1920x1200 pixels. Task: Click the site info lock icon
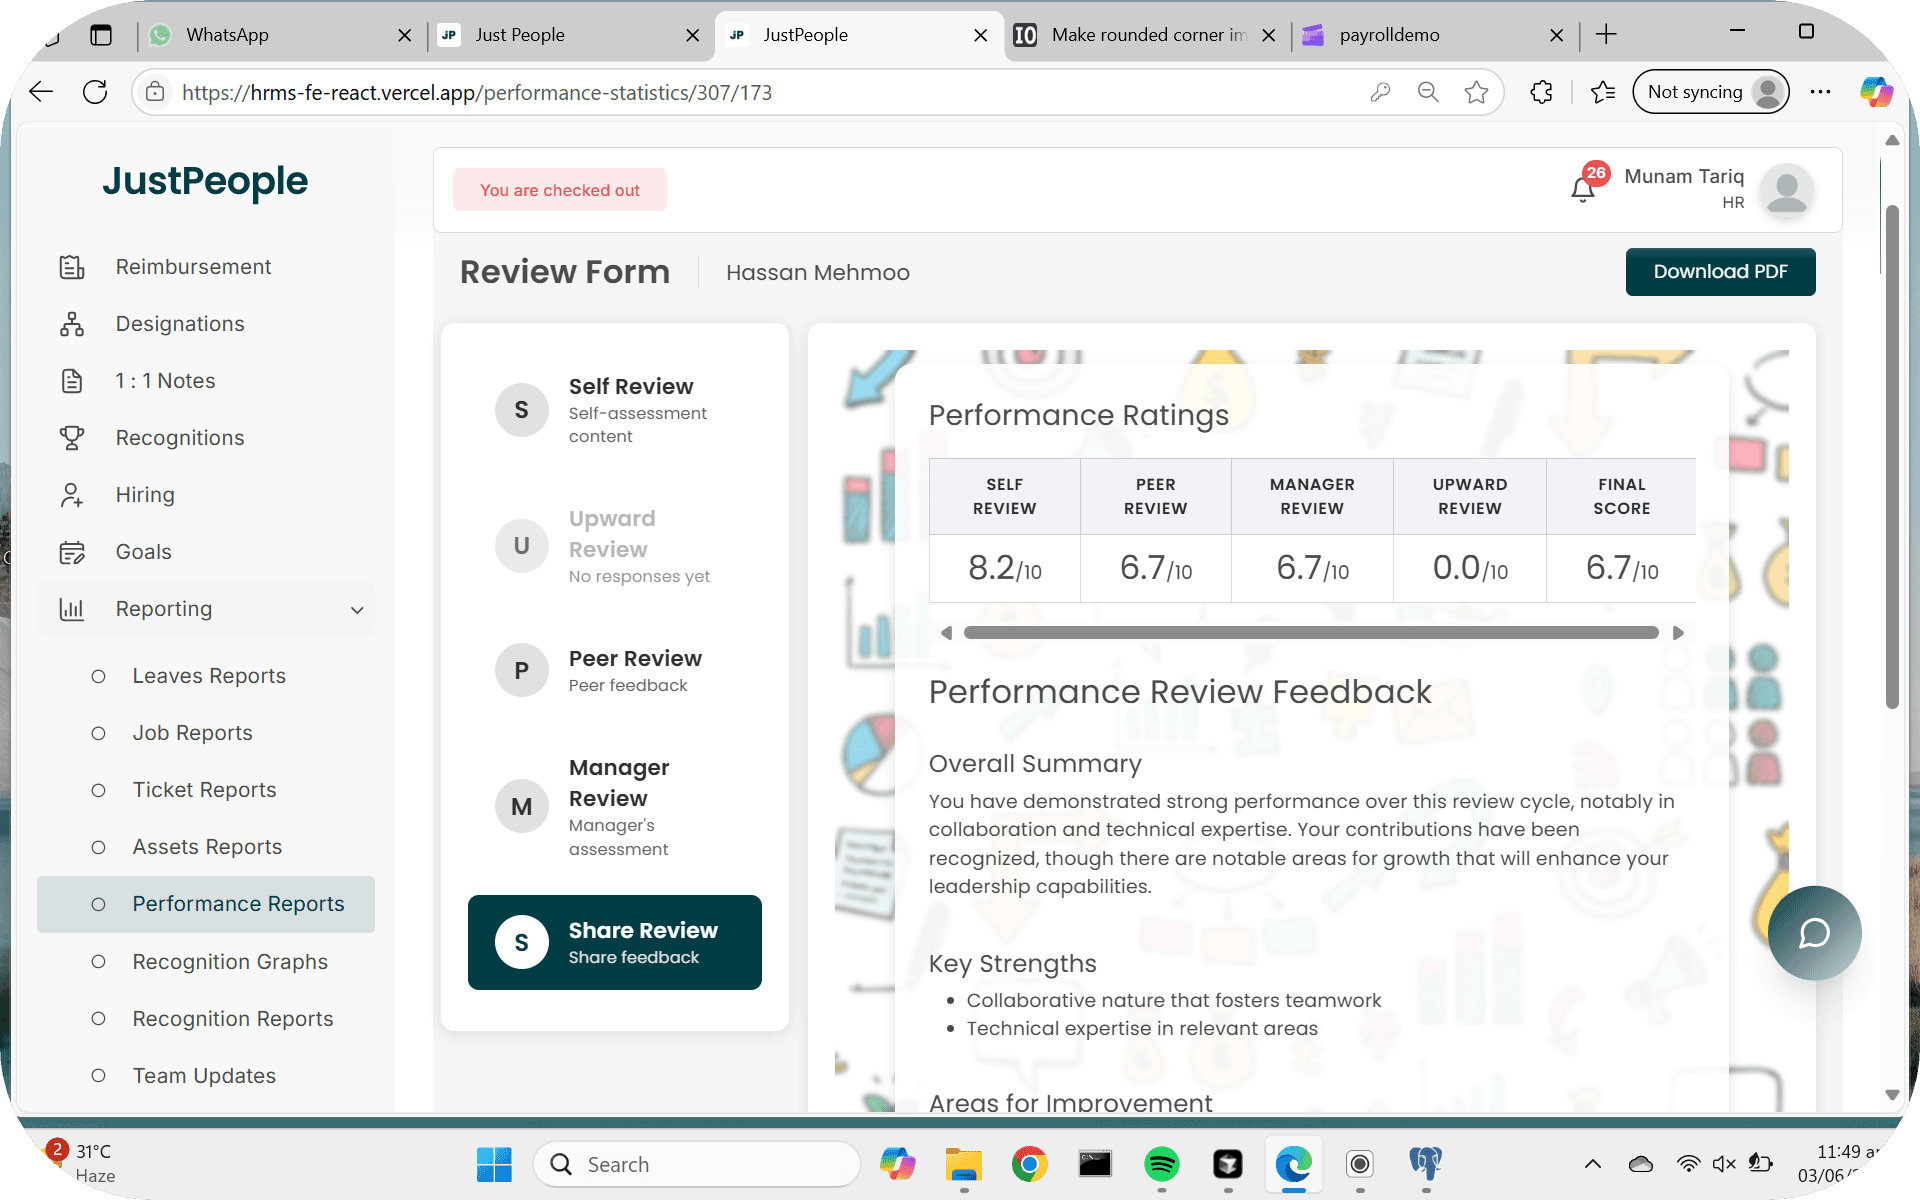coord(155,92)
